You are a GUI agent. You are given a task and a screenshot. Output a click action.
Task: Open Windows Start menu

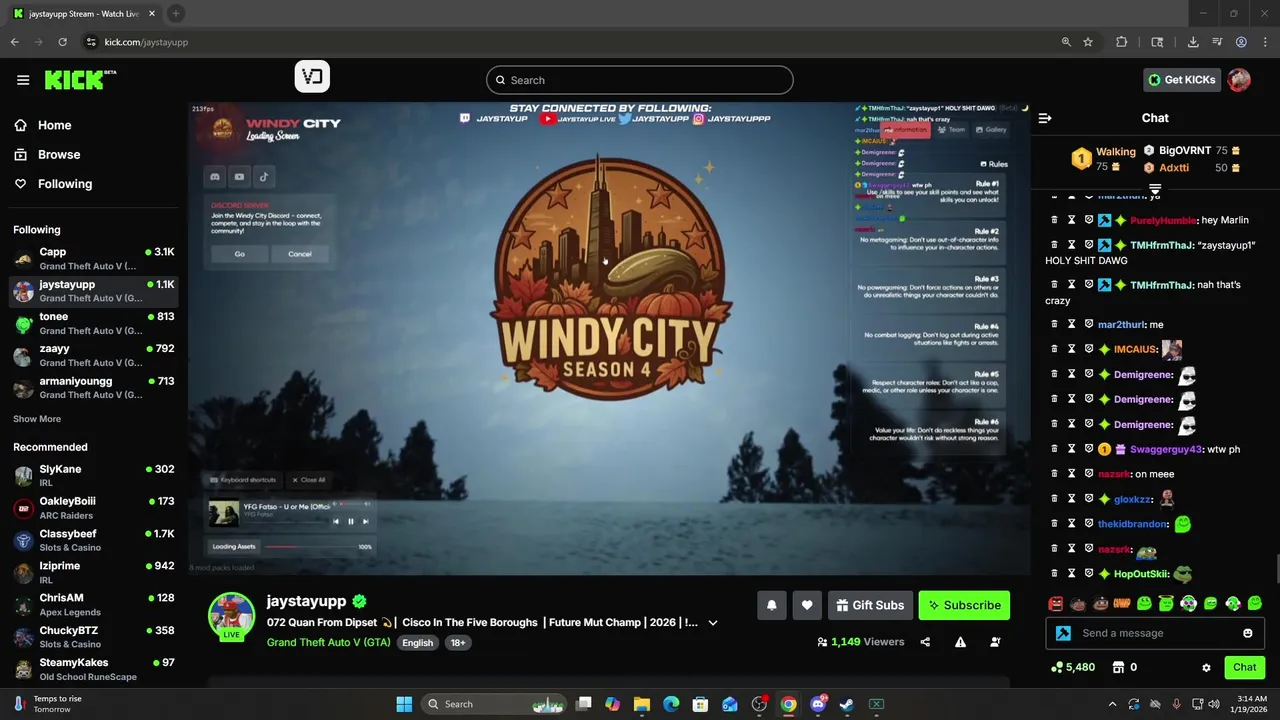pyautogui.click(x=404, y=704)
